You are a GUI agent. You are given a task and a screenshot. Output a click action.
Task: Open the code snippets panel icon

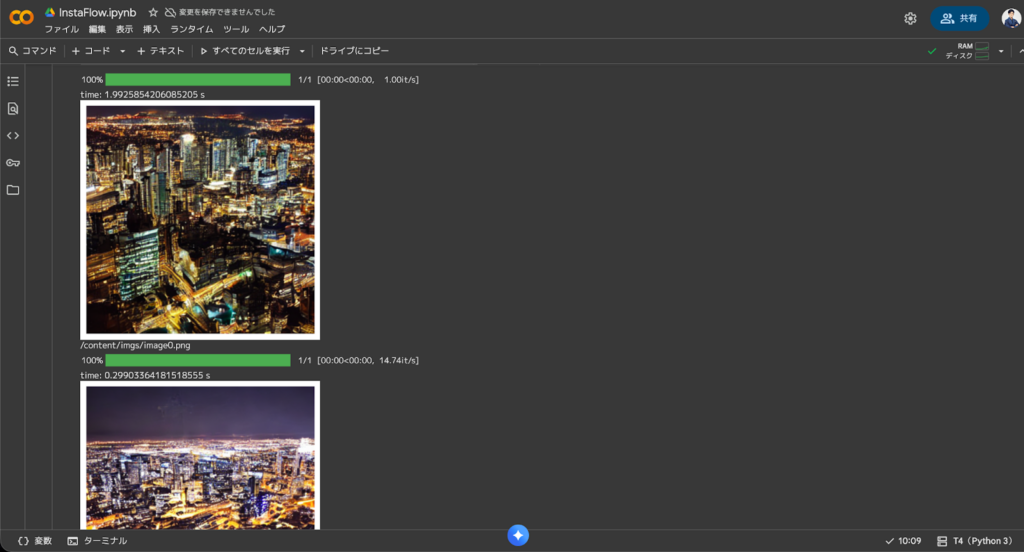point(13,135)
